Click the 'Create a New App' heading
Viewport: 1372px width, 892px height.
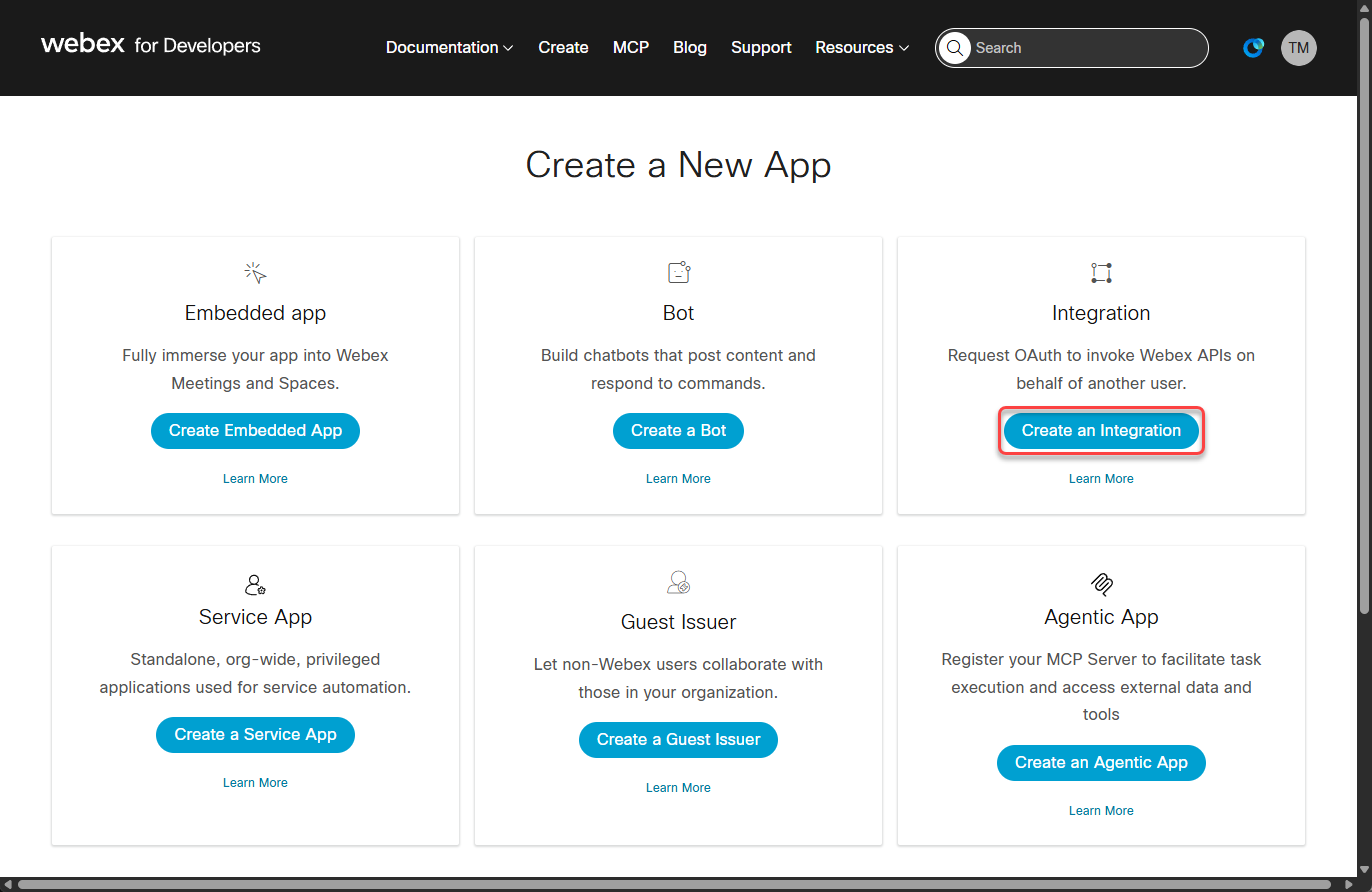[x=678, y=165]
